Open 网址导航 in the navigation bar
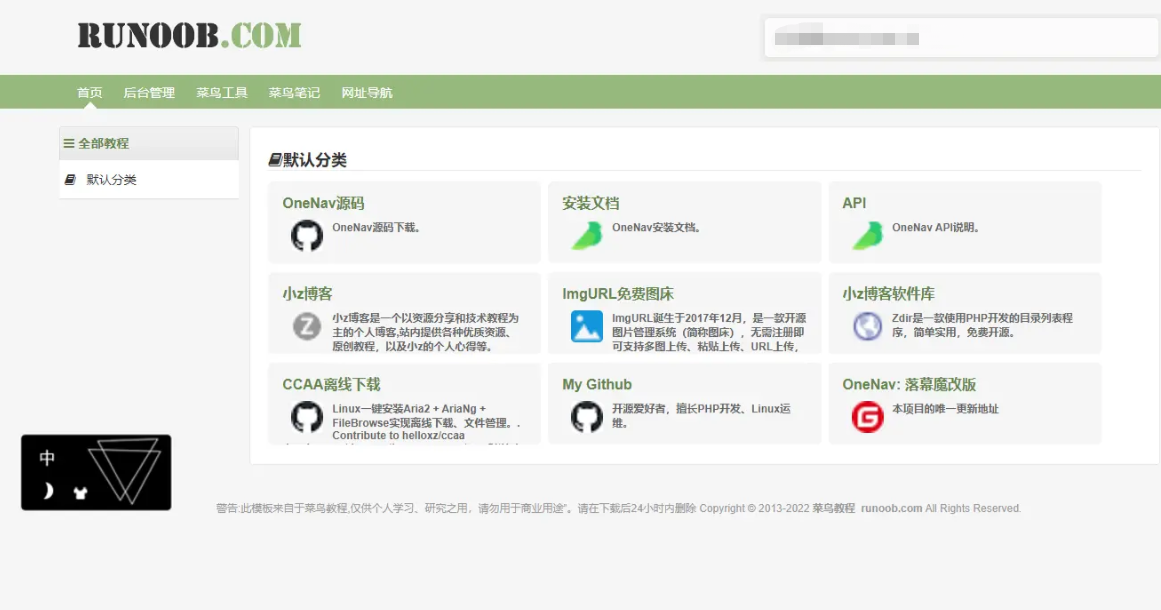This screenshot has height=610, width=1161. point(367,93)
